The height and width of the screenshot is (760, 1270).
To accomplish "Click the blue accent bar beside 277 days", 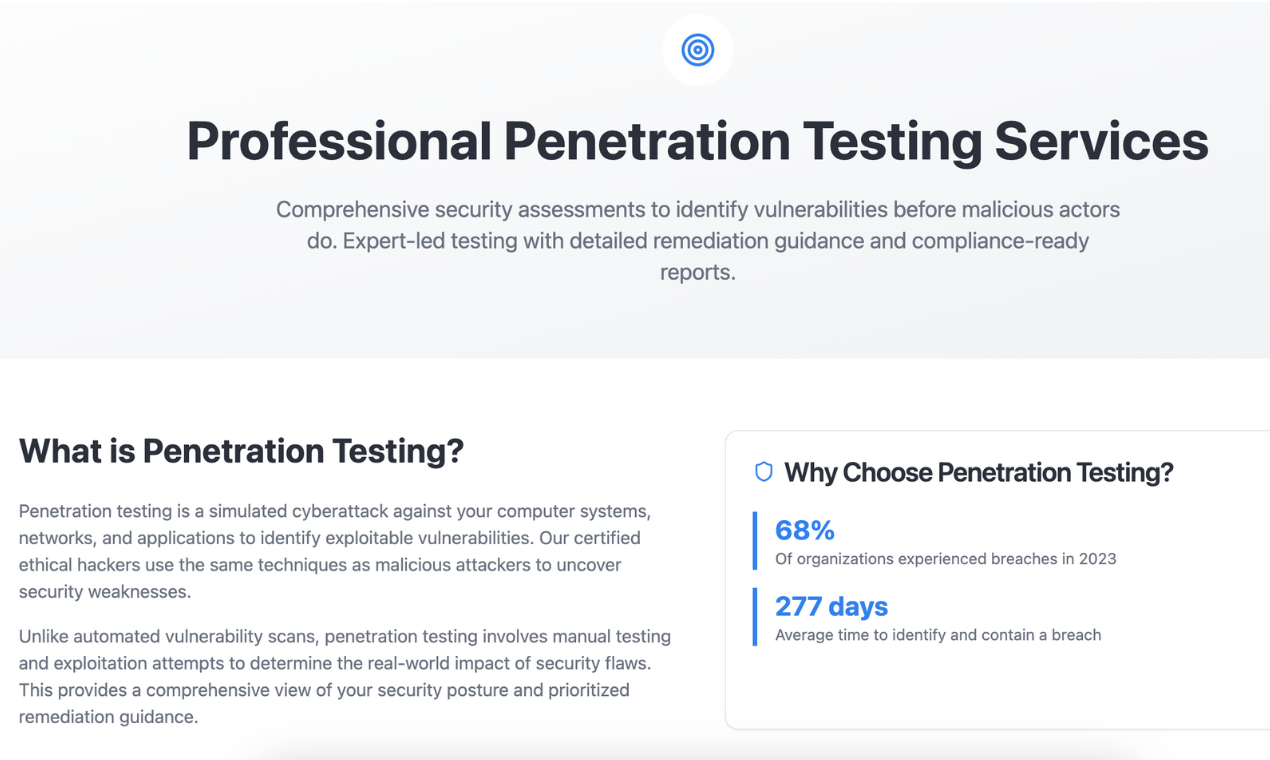I will [755, 617].
